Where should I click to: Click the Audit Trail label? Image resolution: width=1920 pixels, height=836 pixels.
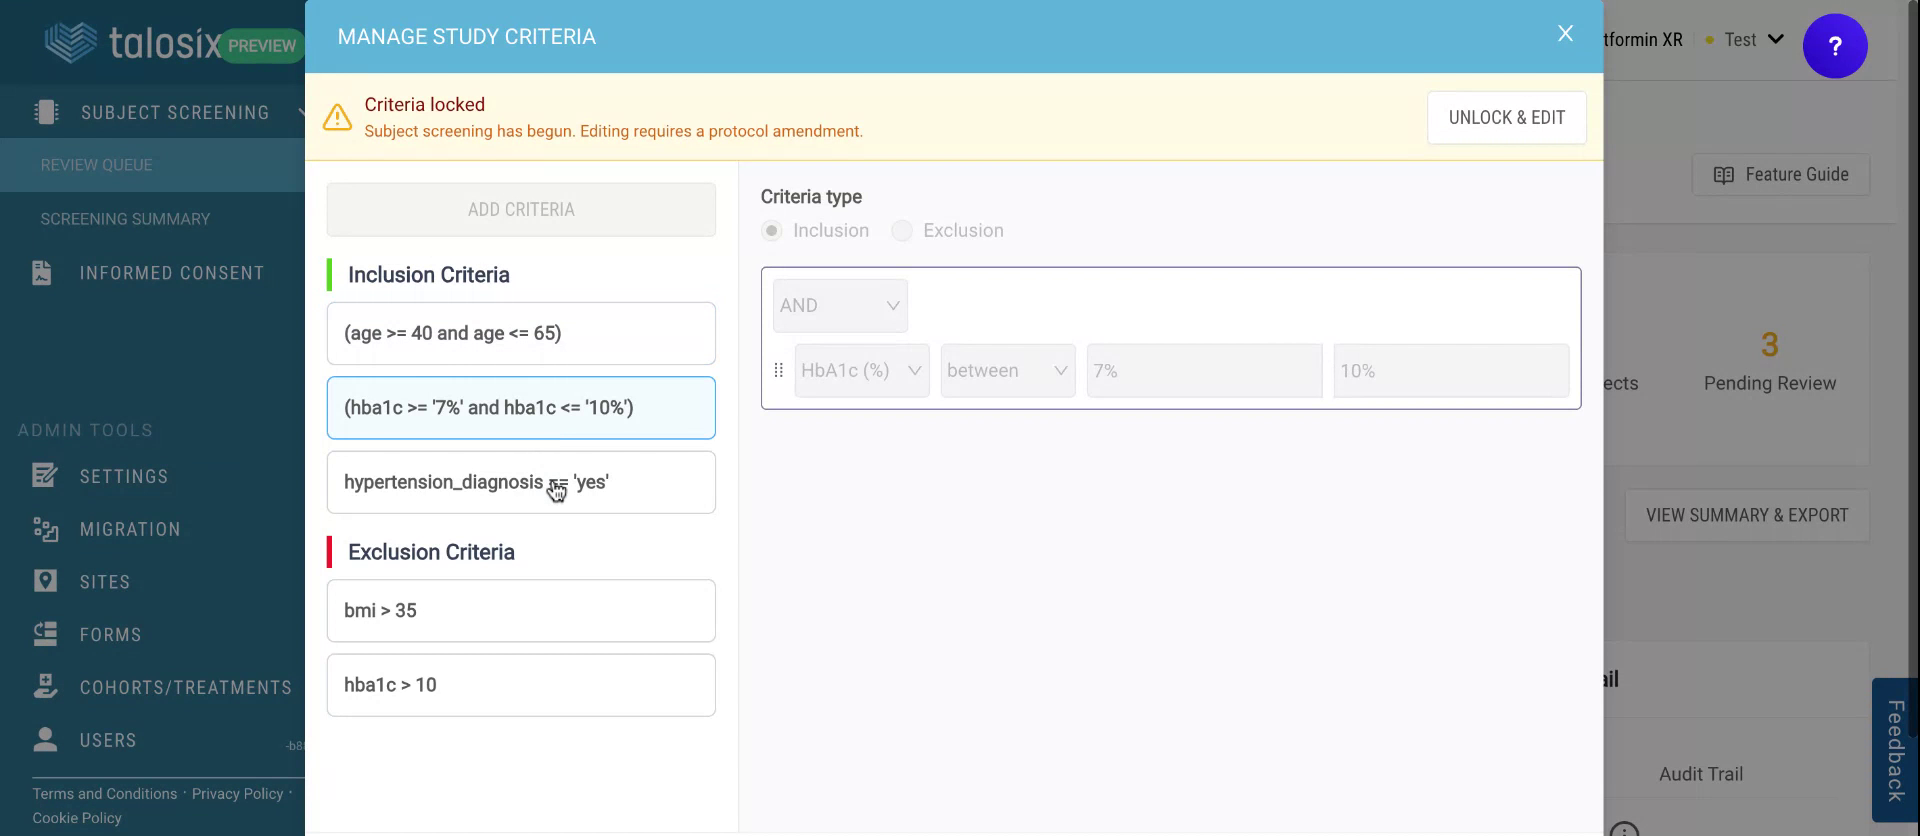pos(1700,774)
